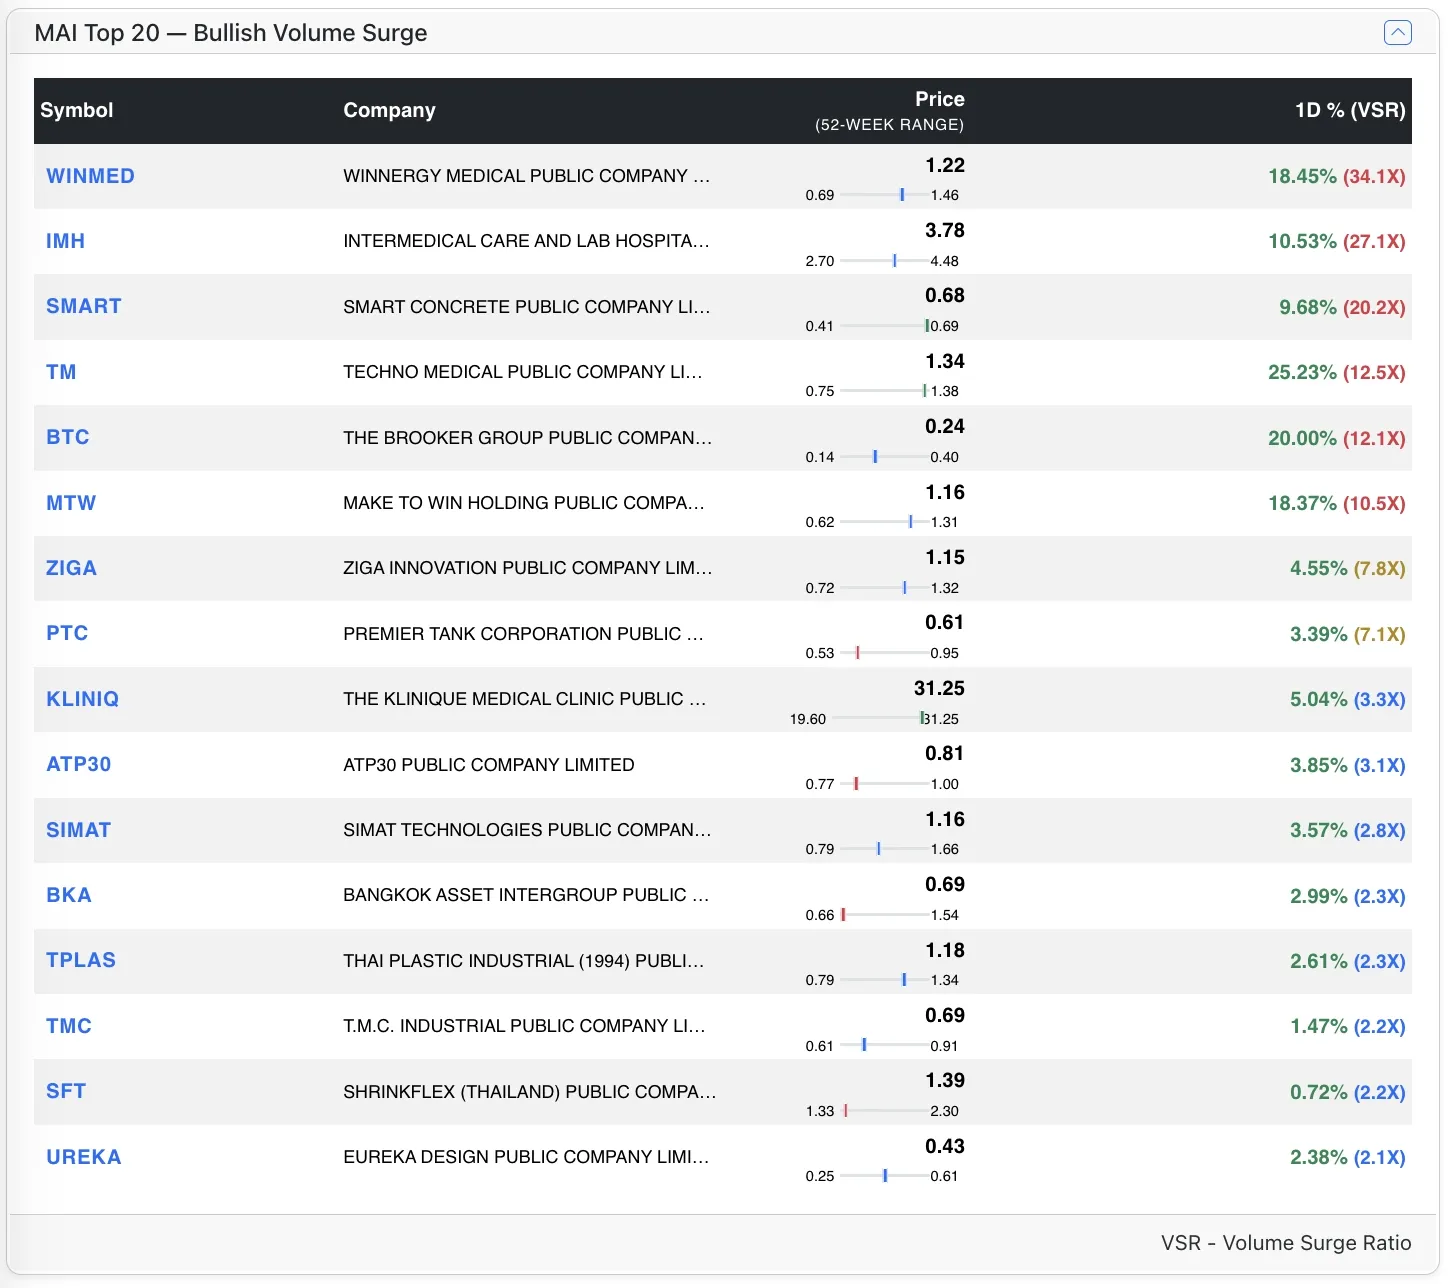
Task: Click the 9.68% (20.2X) value
Action: (x=1342, y=308)
